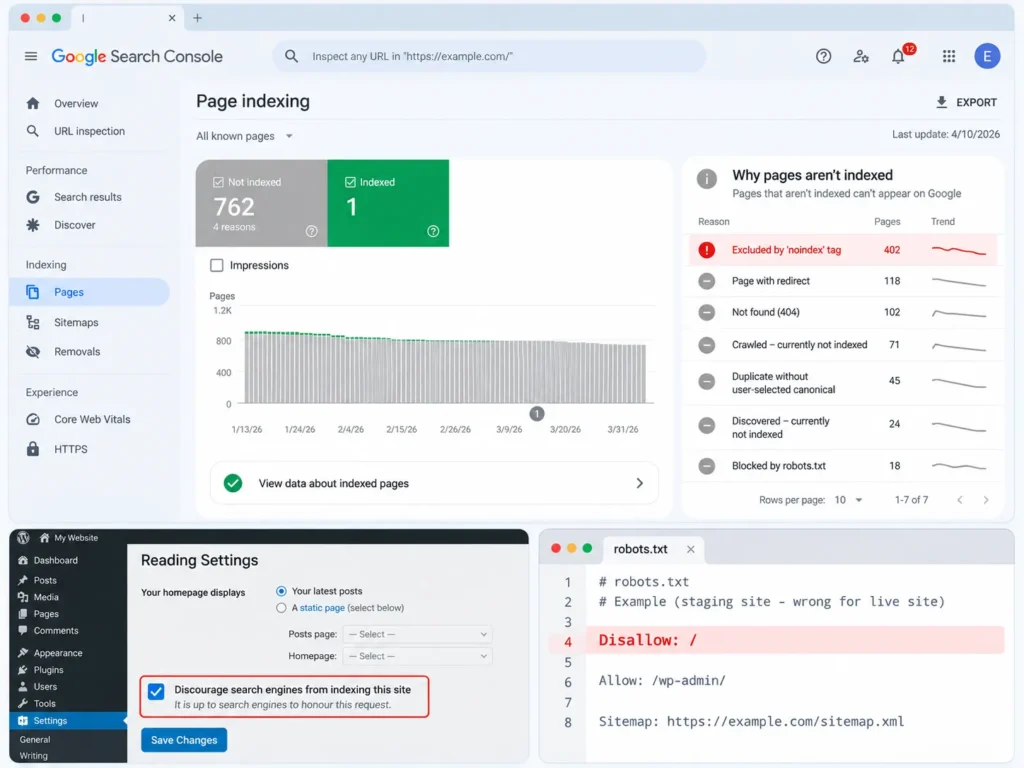
Task: Open the Homepage select dropdown
Action: [417, 656]
